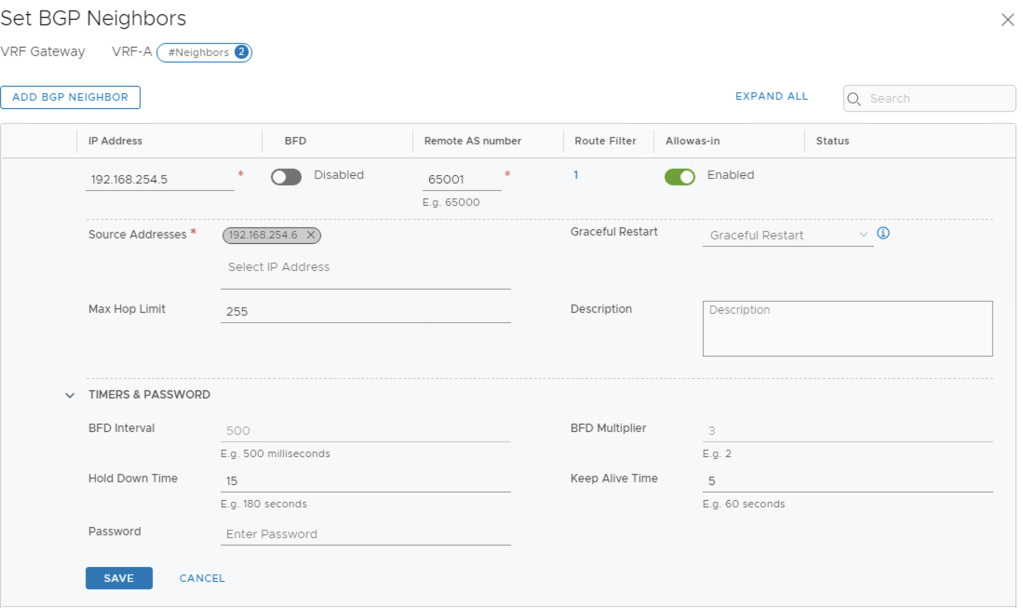Viewport: 1023px width, 608px height.
Task: Remove the 192.168.254.6 source address chip
Action: (x=311, y=235)
